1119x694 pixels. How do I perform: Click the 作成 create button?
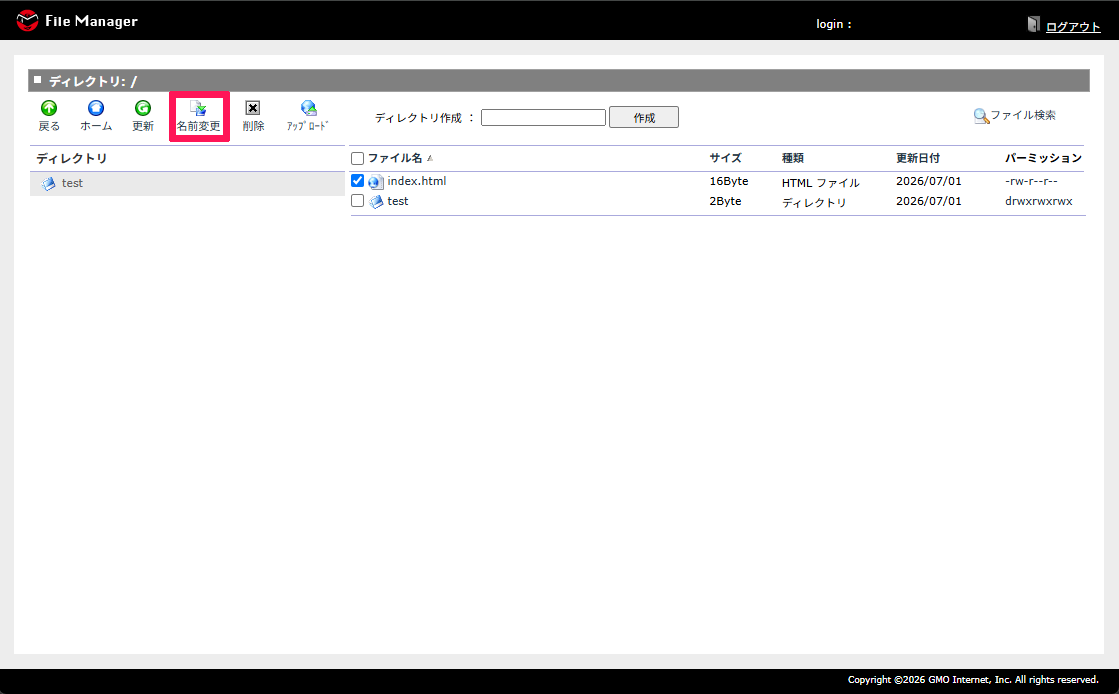pos(644,117)
